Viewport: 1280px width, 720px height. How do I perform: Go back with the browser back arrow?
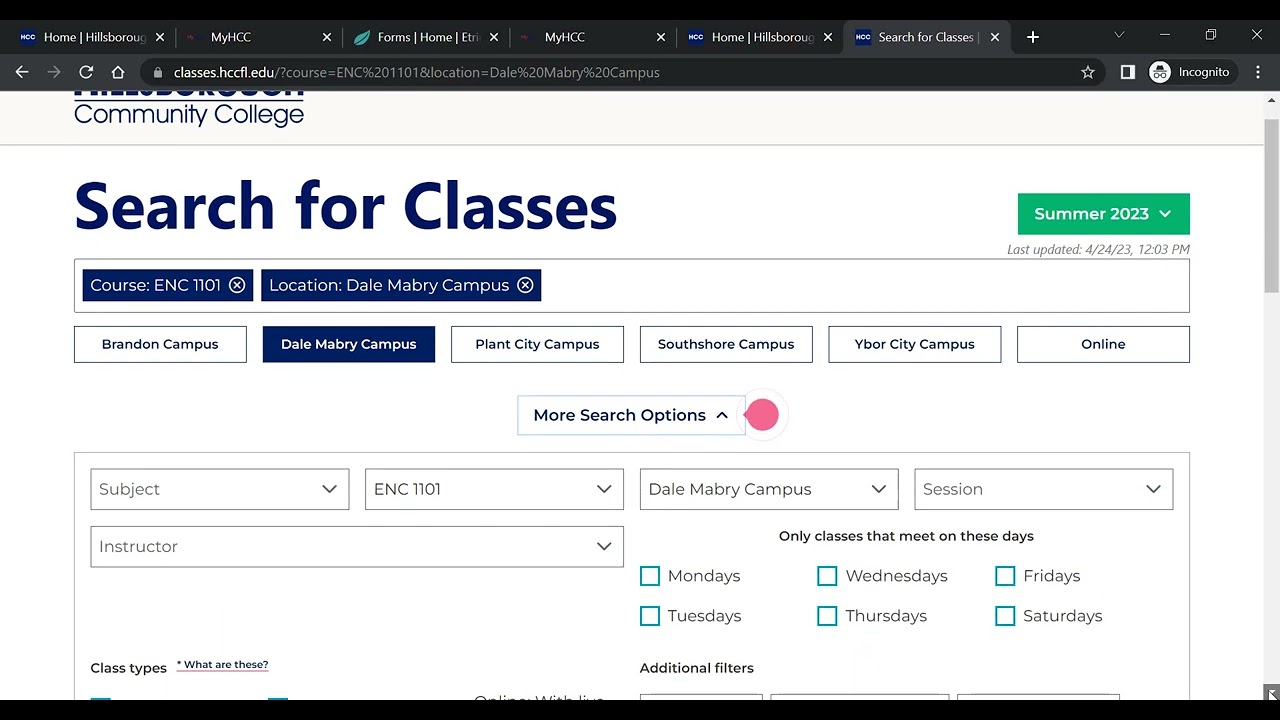tap(22, 72)
